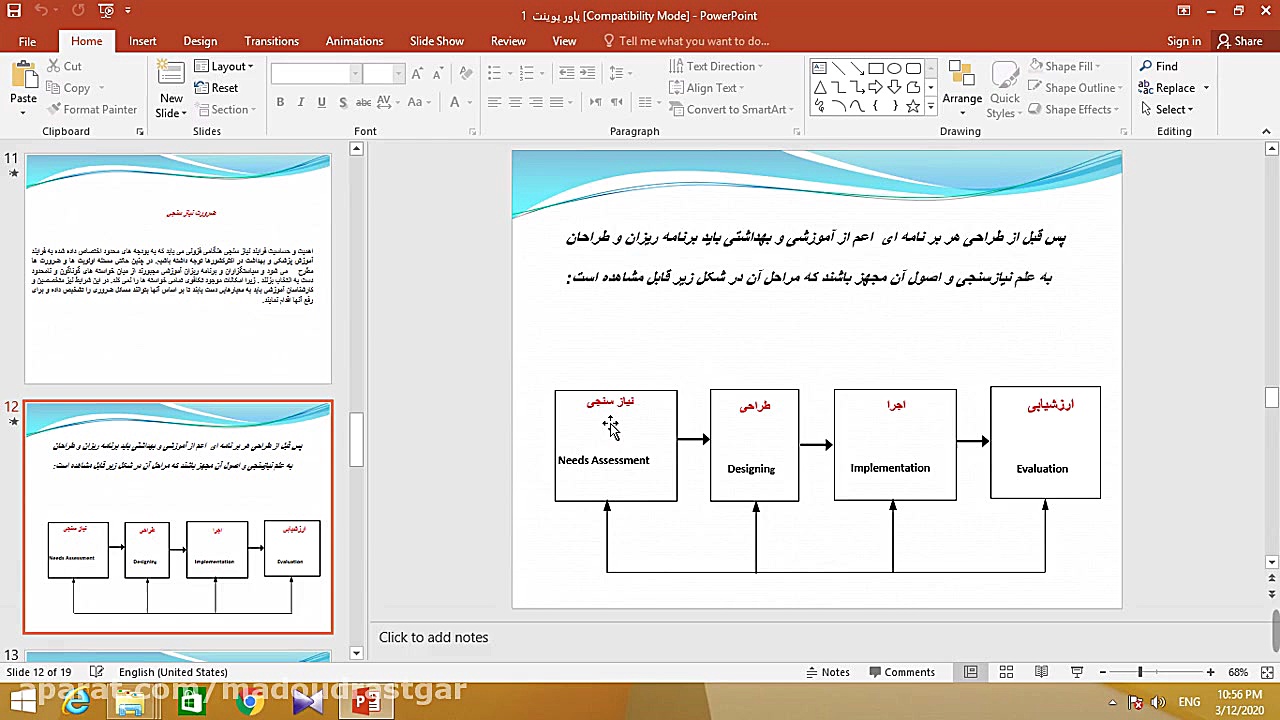The width and height of the screenshot is (1280, 720).
Task: Switch to Reading View
Action: click(x=1041, y=672)
